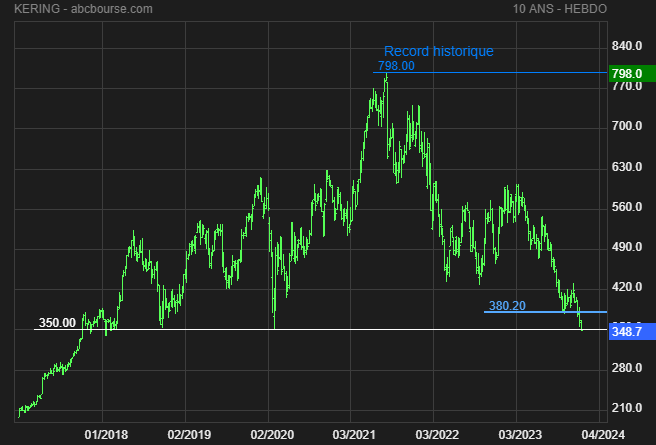Viewport: 656px width, 445px height.
Task: Click the 02/2020 date axis label
Action: tap(272, 435)
